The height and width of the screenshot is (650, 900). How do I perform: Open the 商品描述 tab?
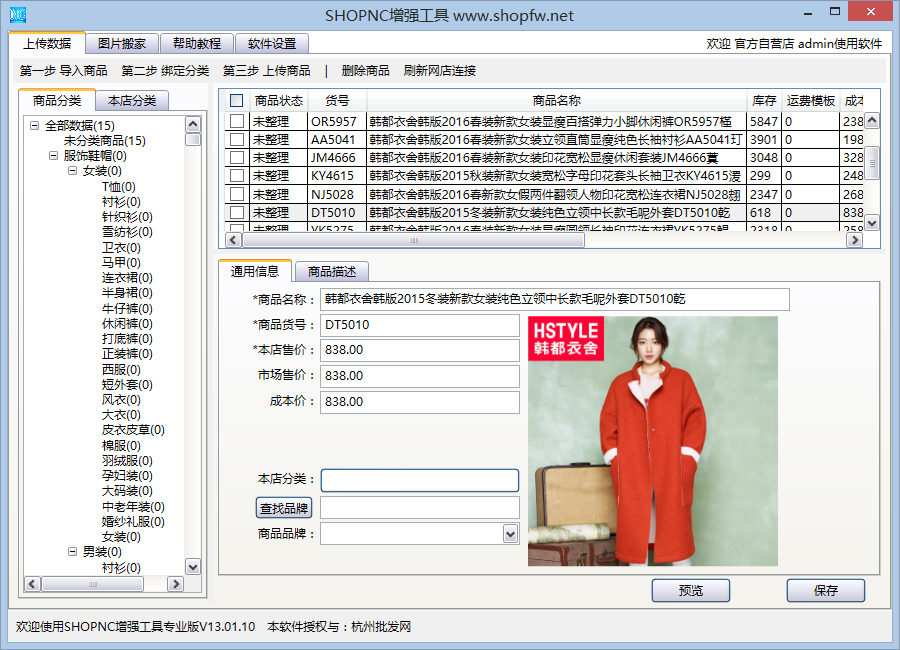coord(332,272)
